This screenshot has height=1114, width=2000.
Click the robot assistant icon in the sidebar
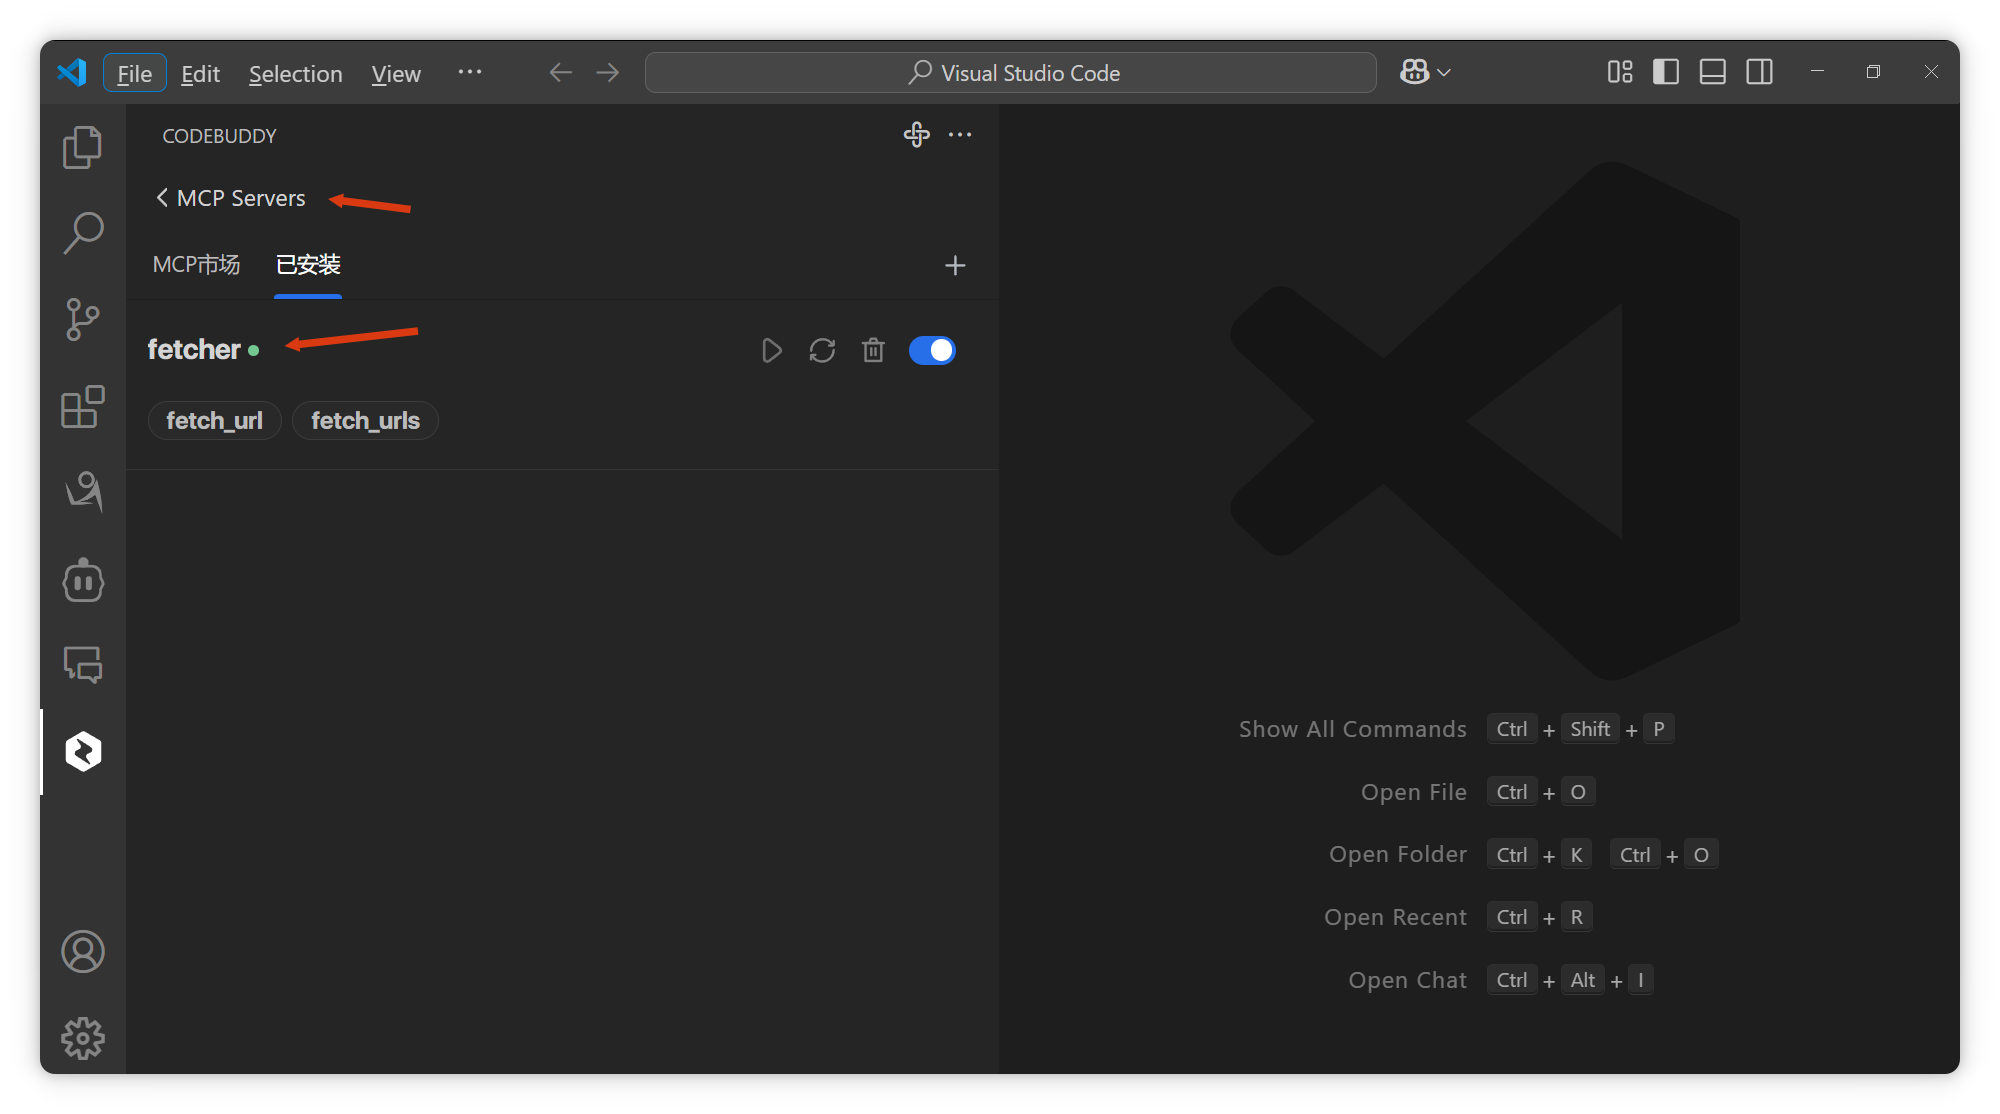(83, 580)
